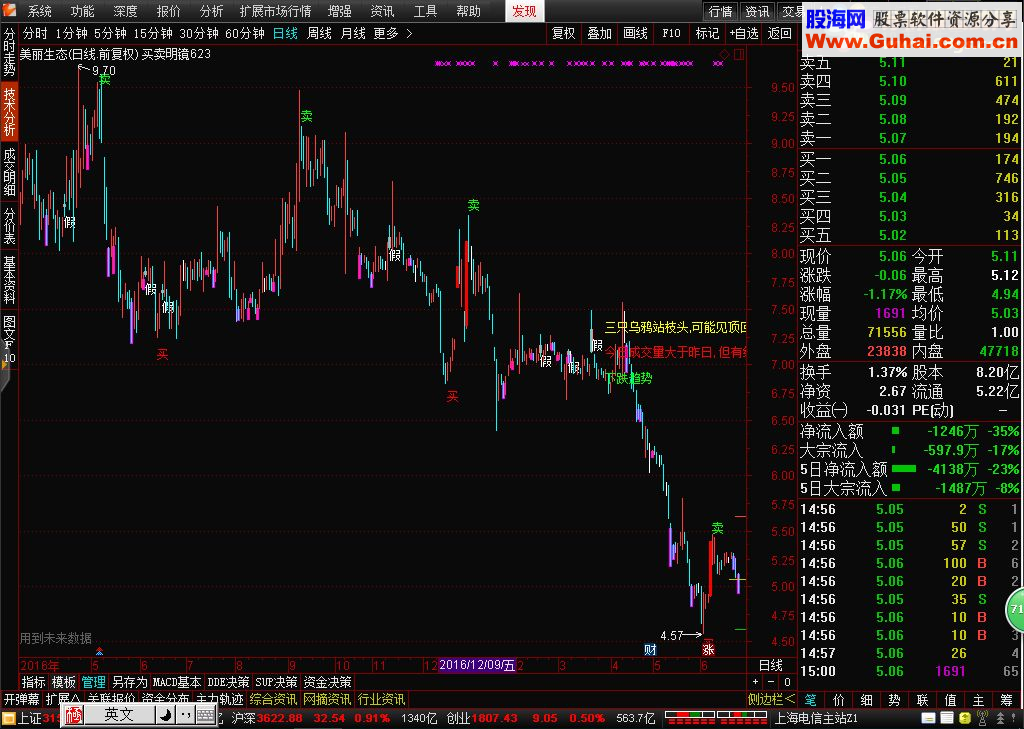Click the red window-layout icon above the chart
1024x729 pixels.
[x=739, y=54]
